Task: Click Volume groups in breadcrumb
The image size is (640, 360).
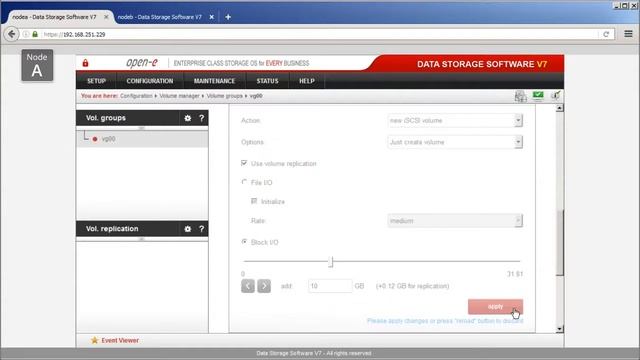Action: pyautogui.click(x=224, y=96)
